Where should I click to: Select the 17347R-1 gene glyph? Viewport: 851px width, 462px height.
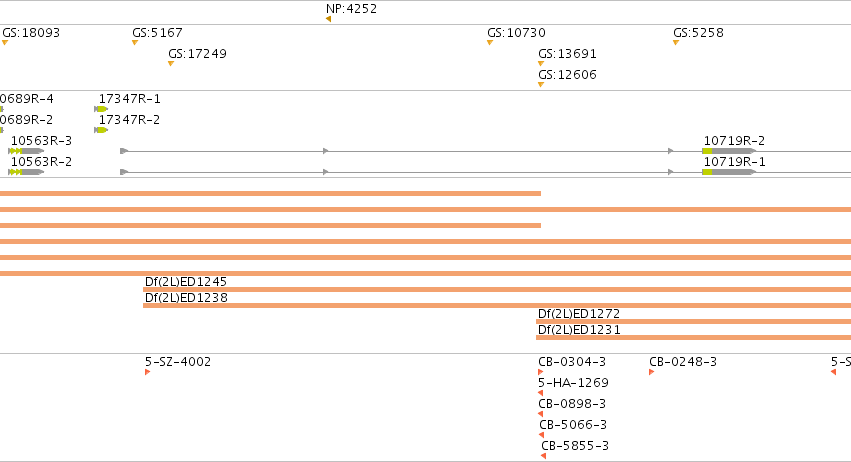click(101, 109)
